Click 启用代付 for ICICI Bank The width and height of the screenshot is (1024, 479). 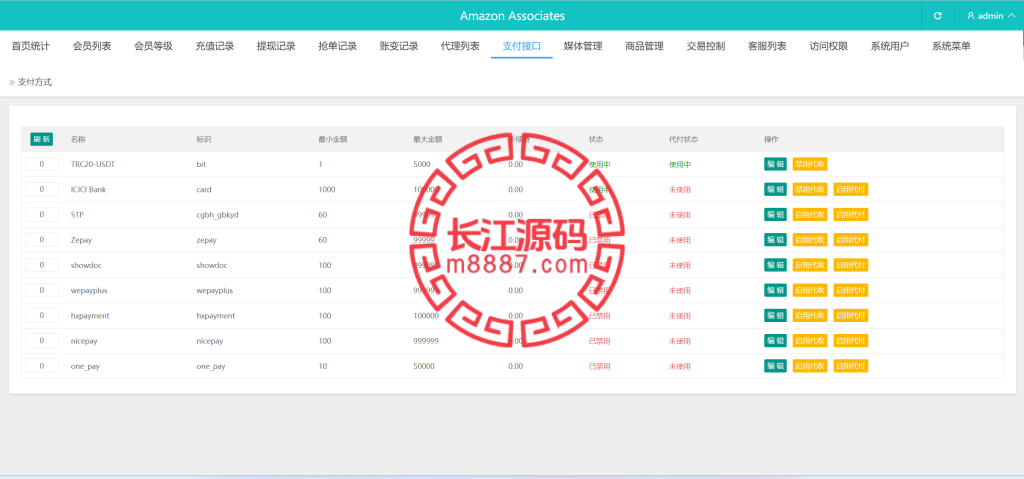[851, 190]
